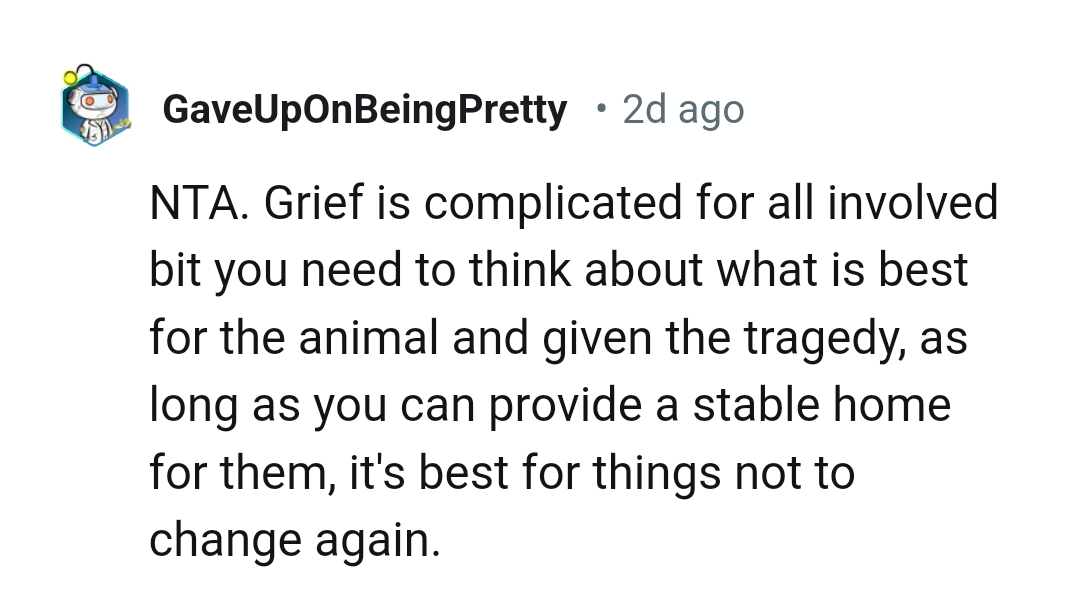Click the GaveUpOnBeingPretty Snoo avatar
The image size is (1080, 601).
pyautogui.click(x=94, y=108)
